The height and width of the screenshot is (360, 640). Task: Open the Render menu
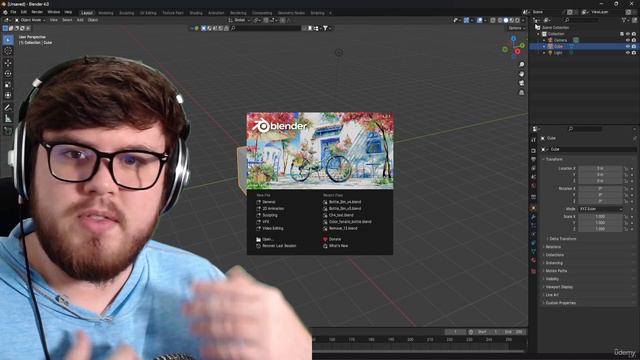37,12
